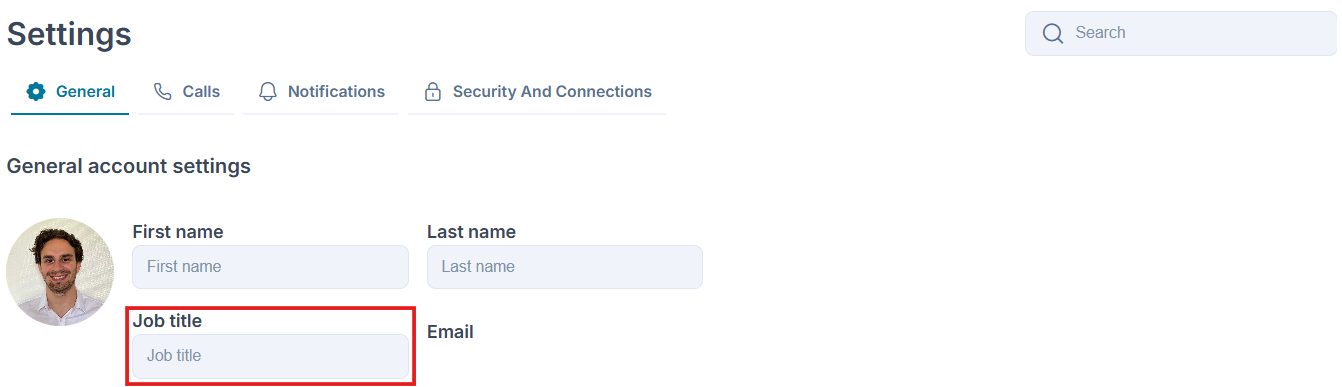The image size is (1342, 387).
Task: Select the General tab label
Action: click(x=85, y=92)
